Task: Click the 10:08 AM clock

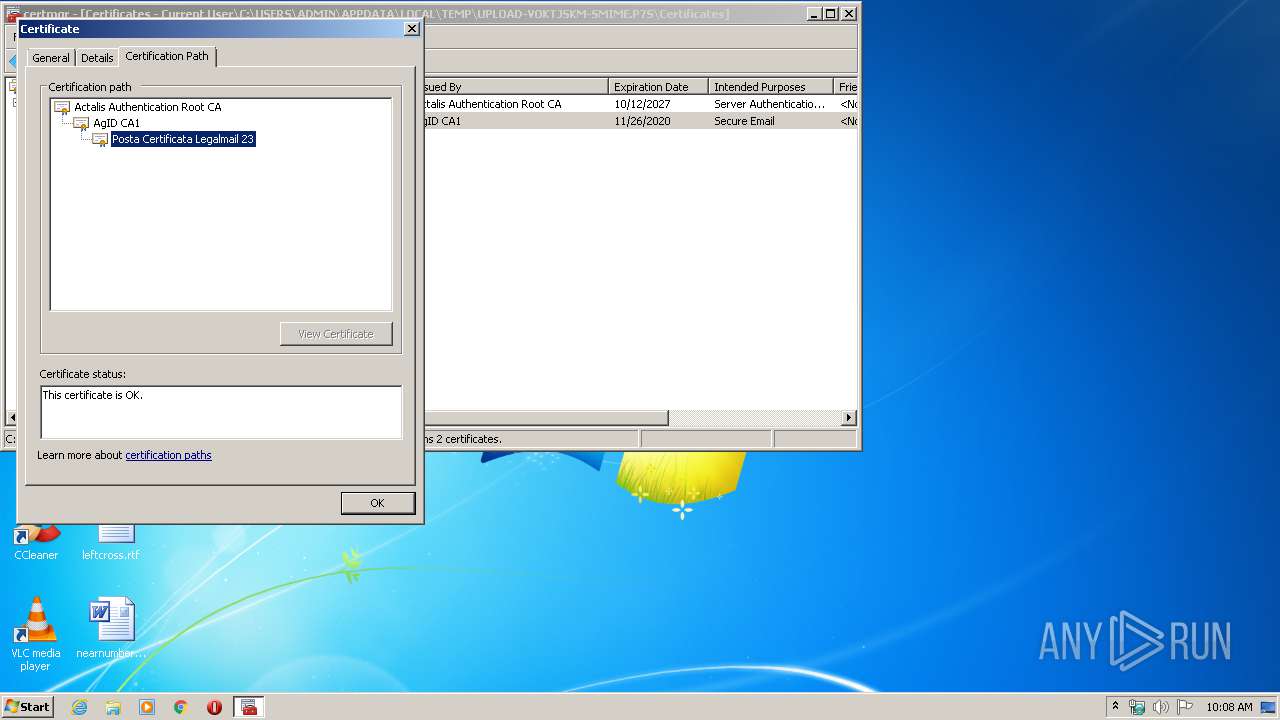Action: (1229, 707)
